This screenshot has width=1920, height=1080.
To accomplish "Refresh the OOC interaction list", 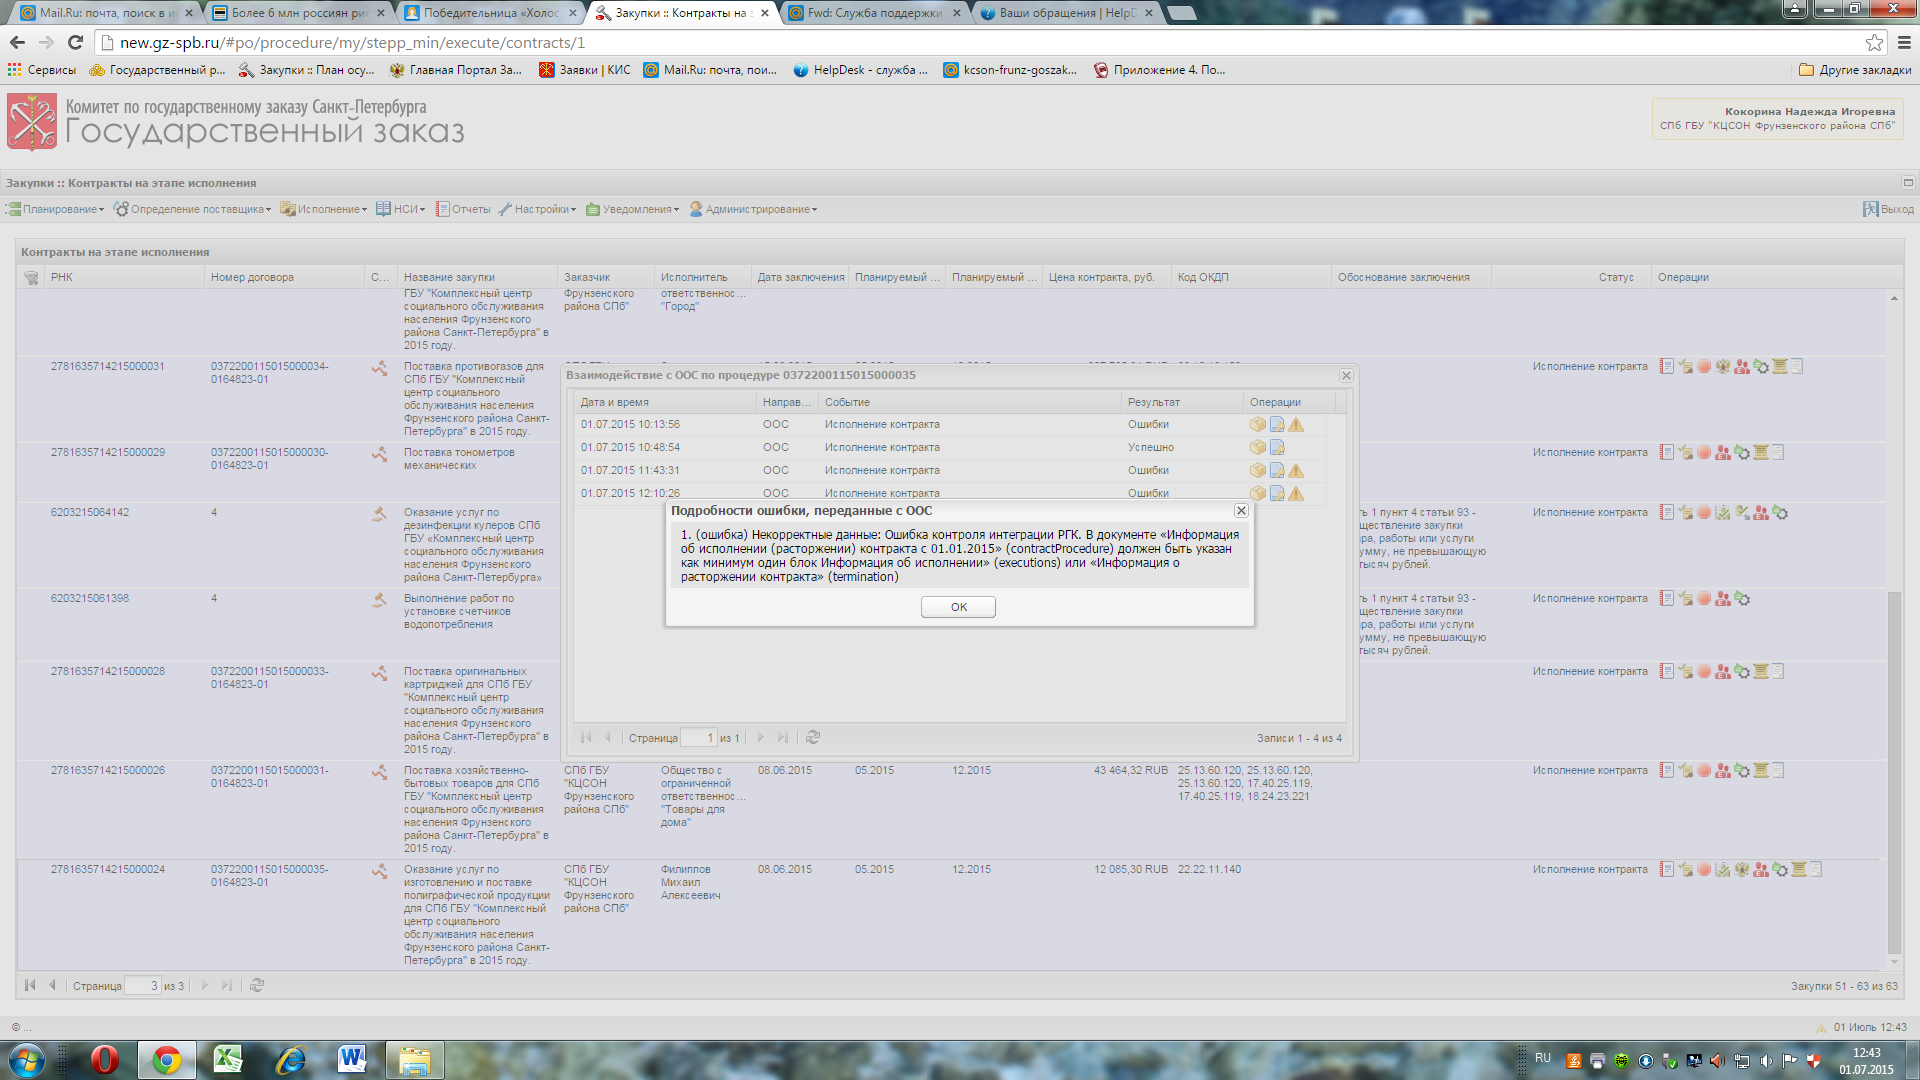I will tap(813, 738).
